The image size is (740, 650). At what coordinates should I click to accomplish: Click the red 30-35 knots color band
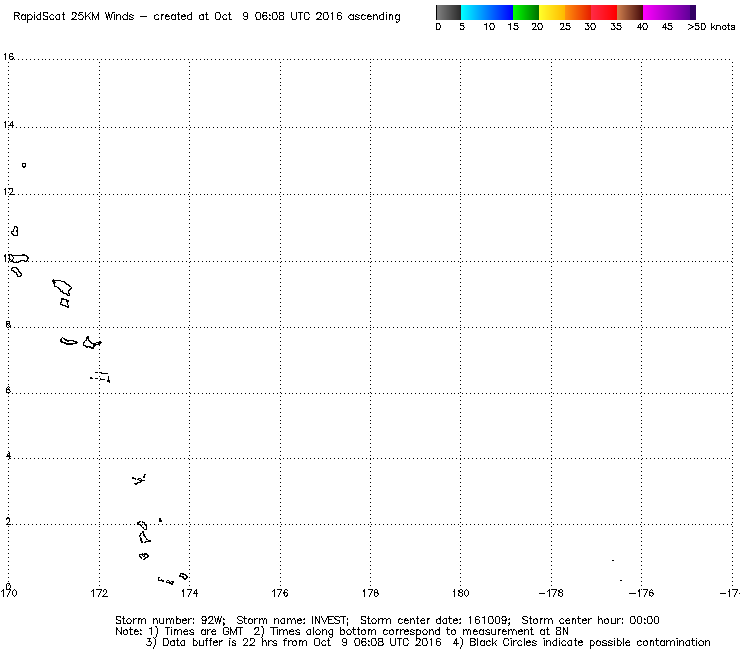coord(604,12)
